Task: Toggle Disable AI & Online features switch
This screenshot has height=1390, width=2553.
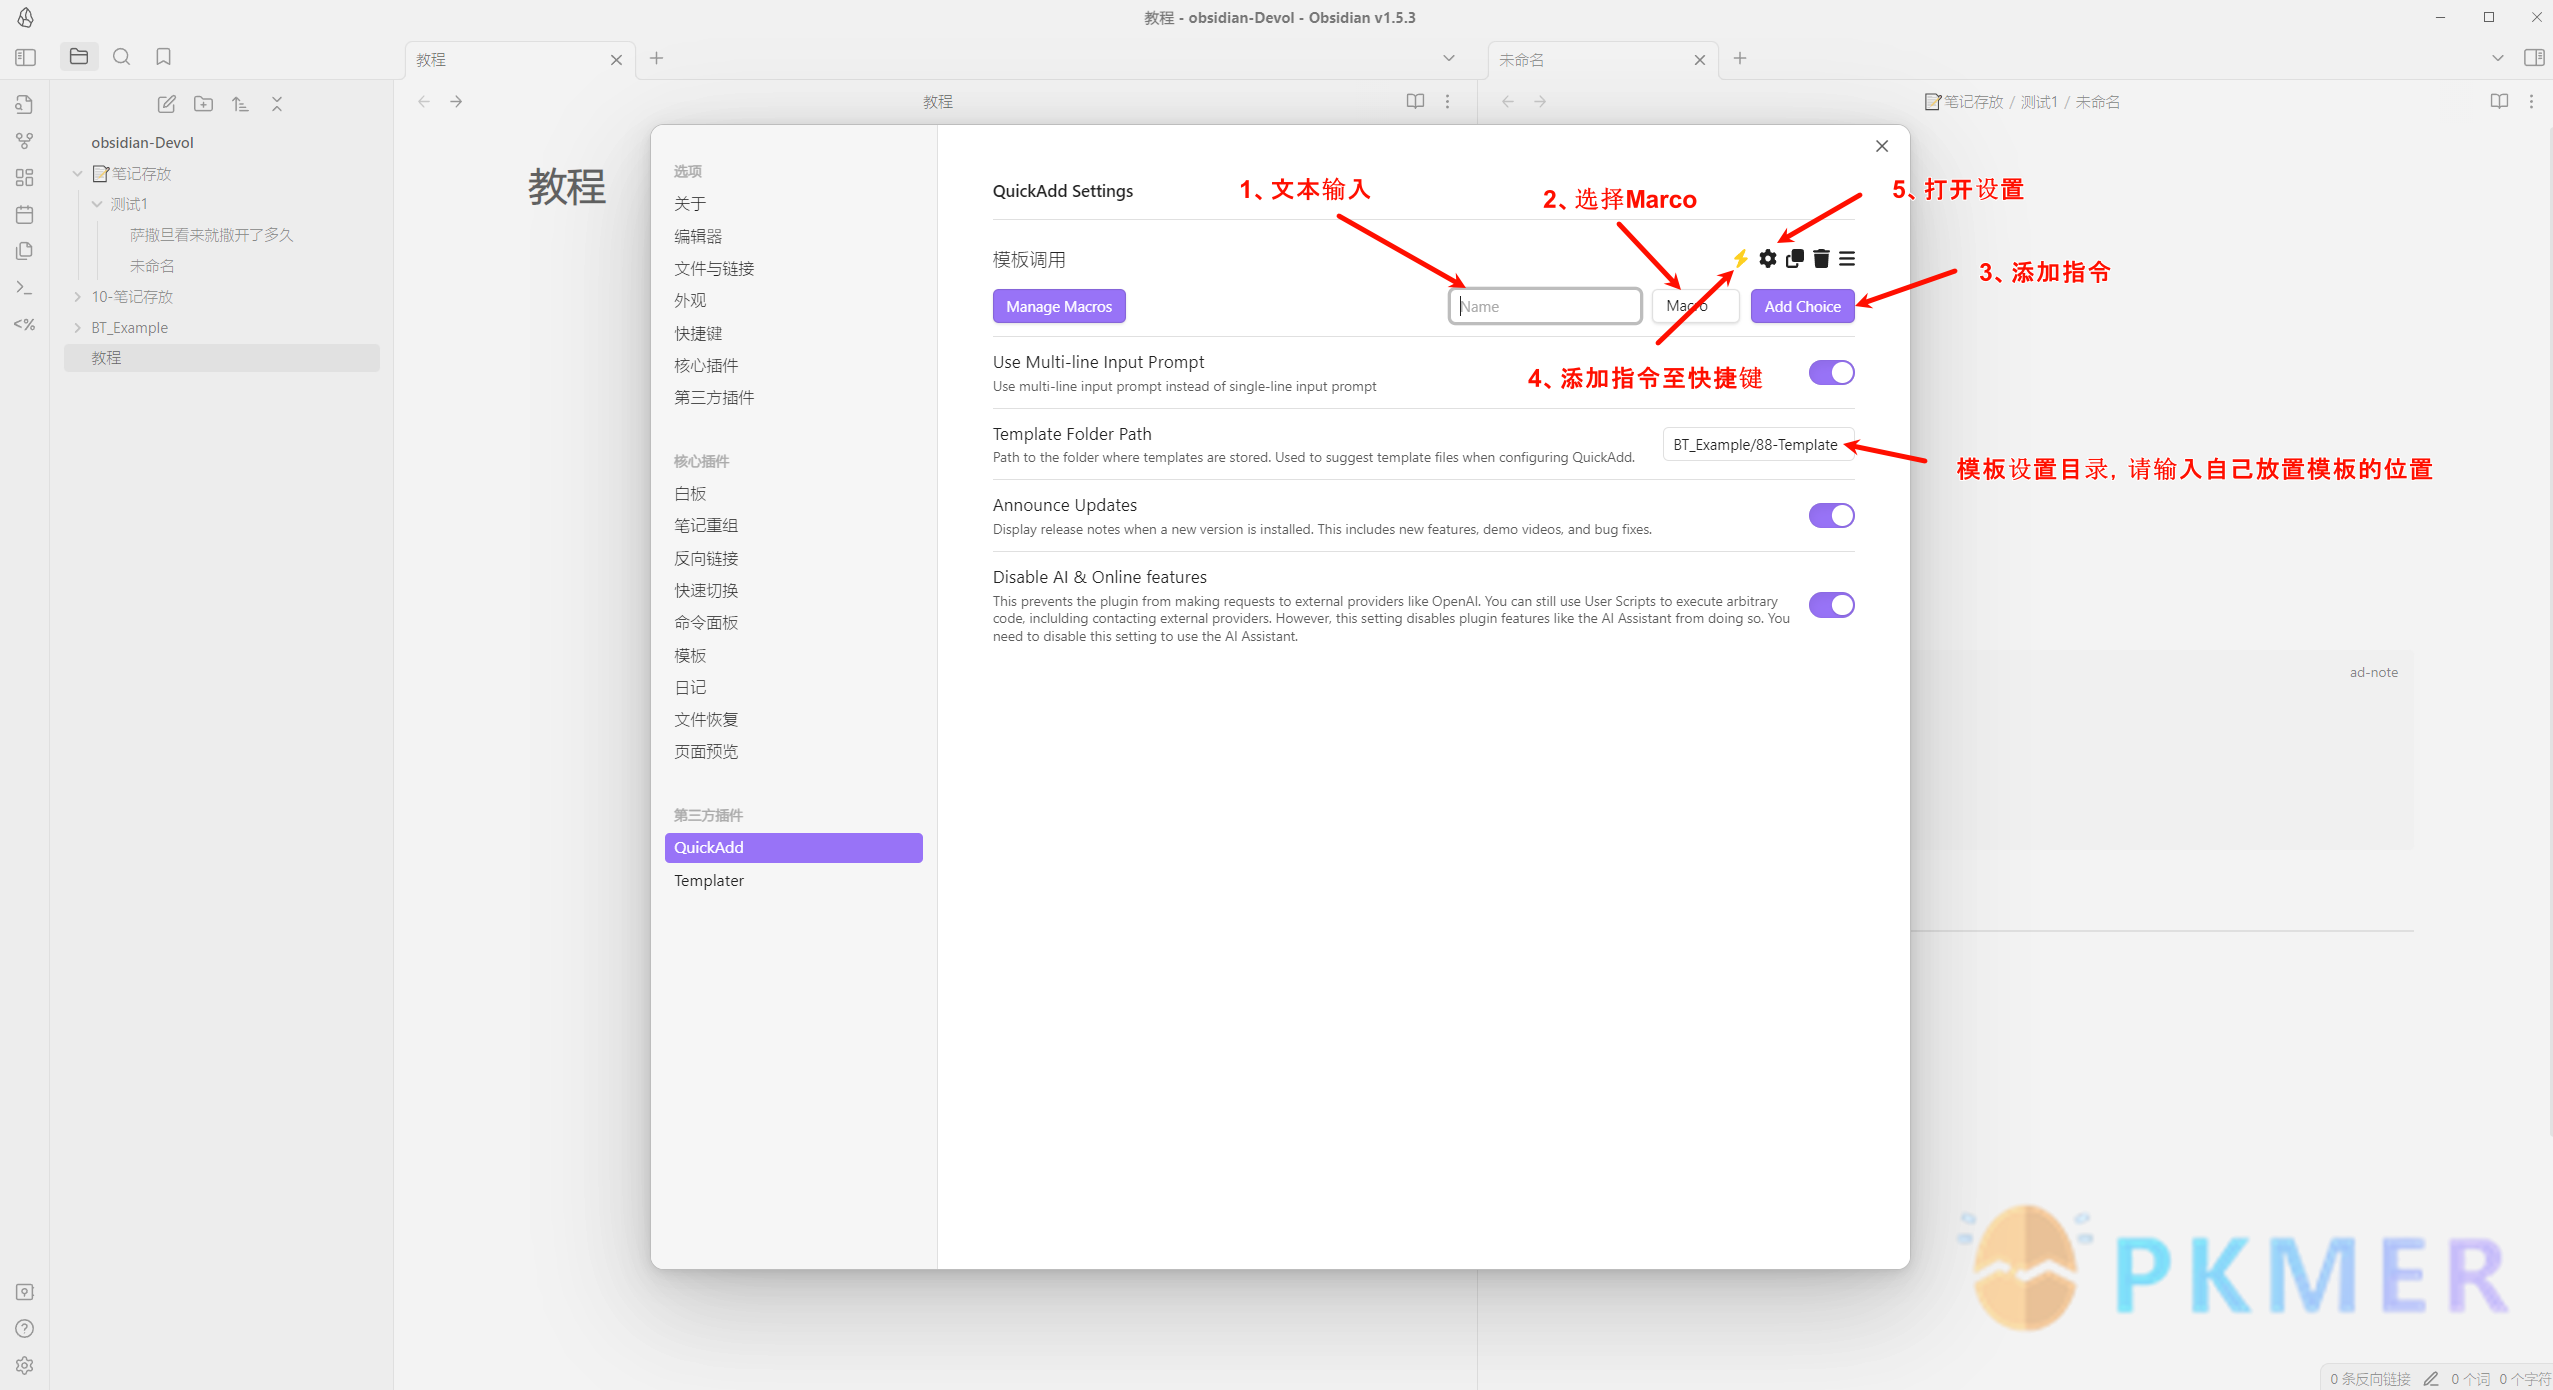Action: click(1831, 605)
